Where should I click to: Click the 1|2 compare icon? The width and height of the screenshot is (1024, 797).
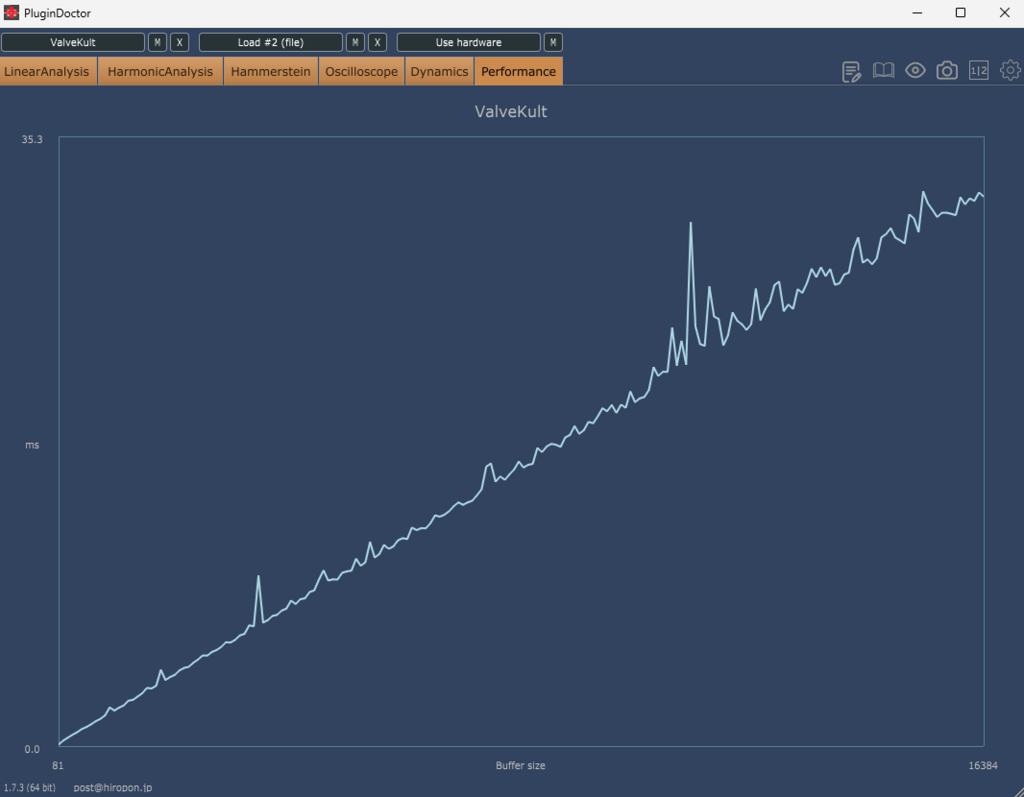978,71
